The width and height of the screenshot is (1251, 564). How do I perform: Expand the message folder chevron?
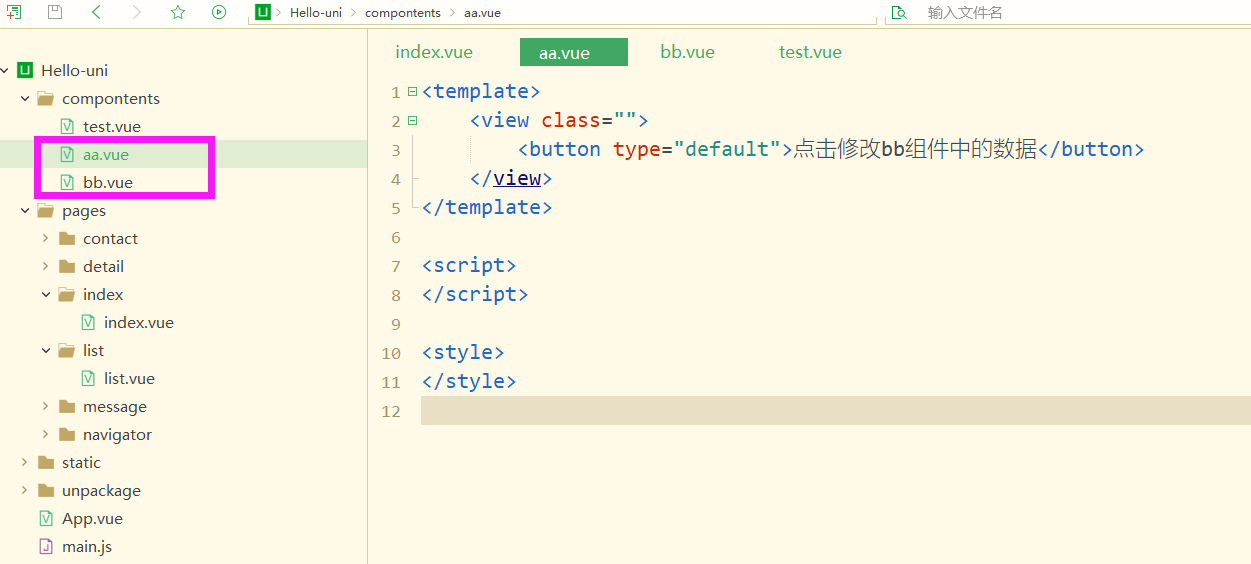(46, 406)
